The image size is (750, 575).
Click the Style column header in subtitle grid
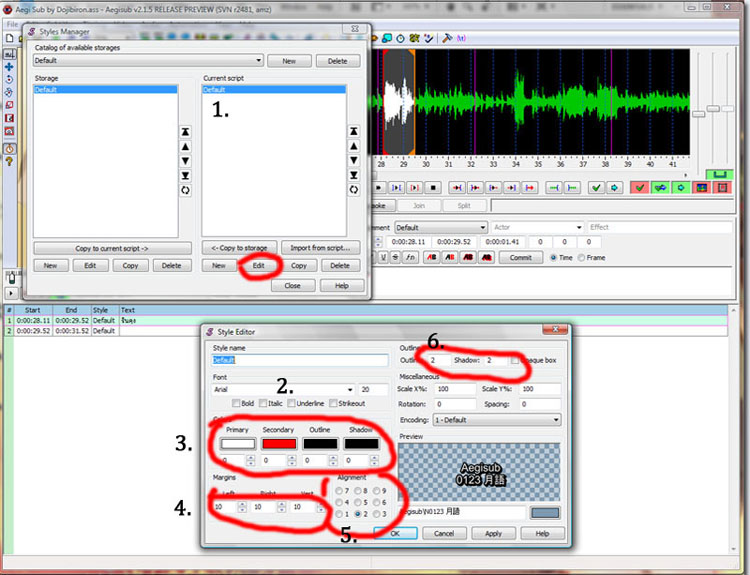click(x=105, y=310)
